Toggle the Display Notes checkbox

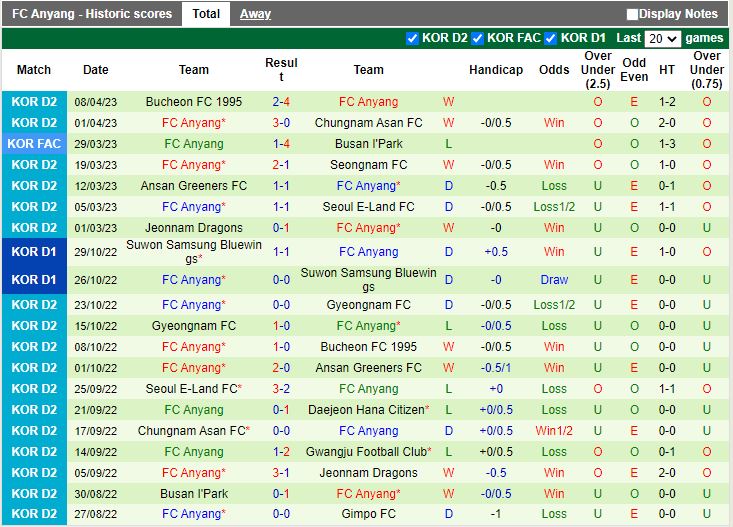(x=632, y=14)
